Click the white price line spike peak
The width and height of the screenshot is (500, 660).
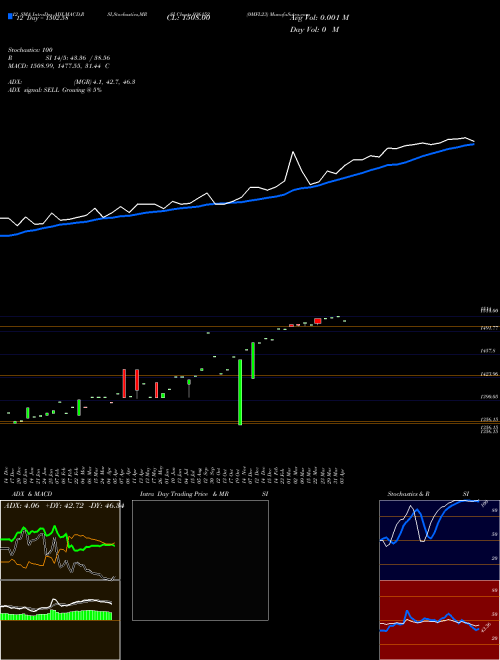pos(293,152)
